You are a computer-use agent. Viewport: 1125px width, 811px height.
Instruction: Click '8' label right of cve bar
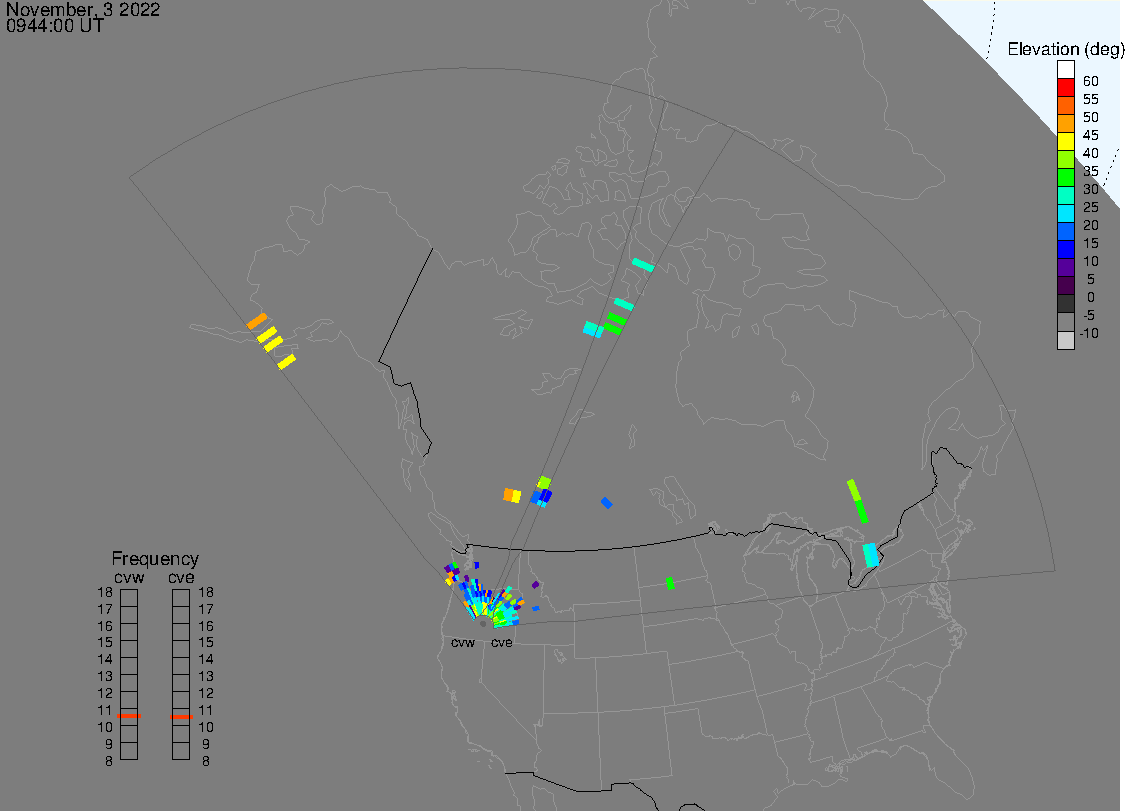click(206, 761)
